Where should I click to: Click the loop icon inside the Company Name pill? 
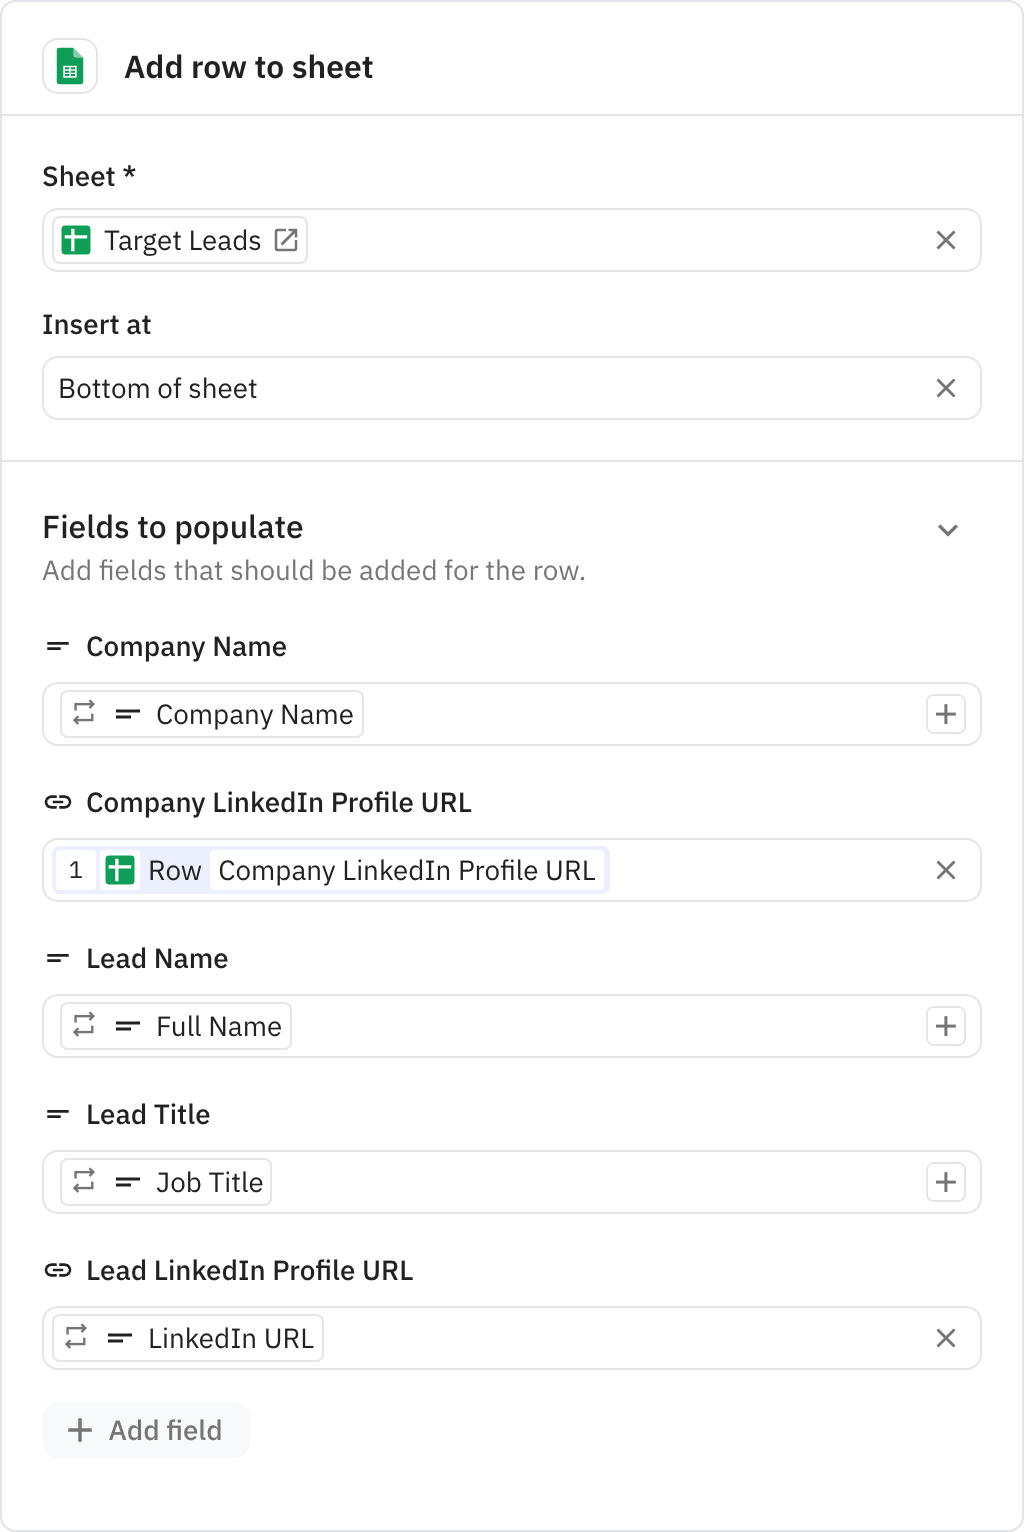pyautogui.click(x=84, y=713)
